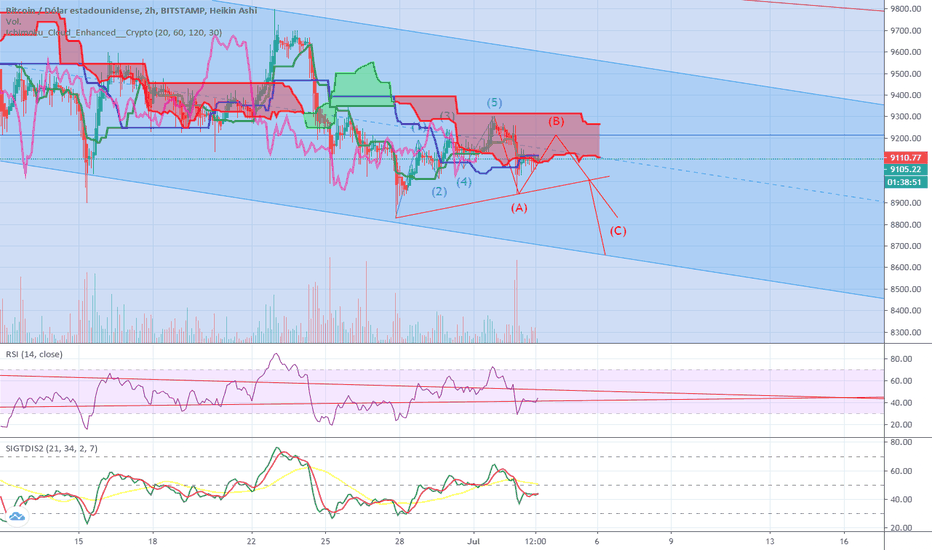This screenshot has height=550, width=932.
Task: Click 40.00 on the RSI pane scale
Action: [x=901, y=403]
